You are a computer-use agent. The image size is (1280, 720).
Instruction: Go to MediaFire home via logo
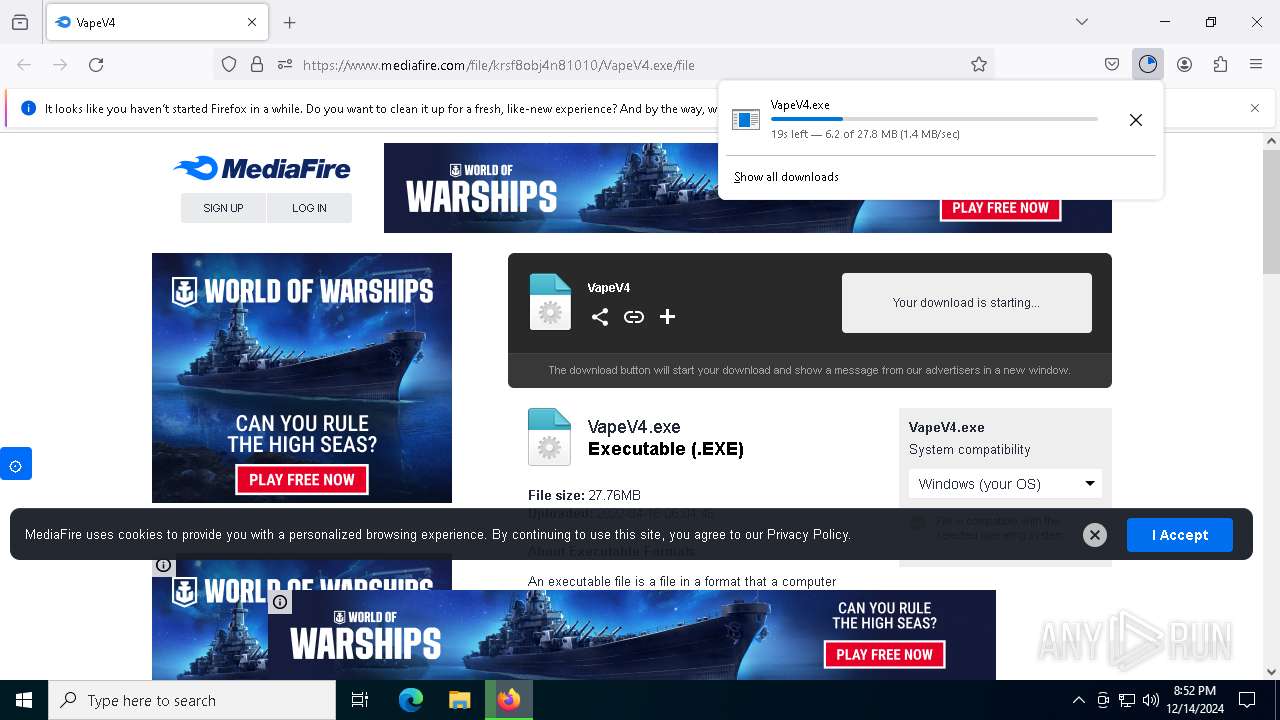[262, 168]
